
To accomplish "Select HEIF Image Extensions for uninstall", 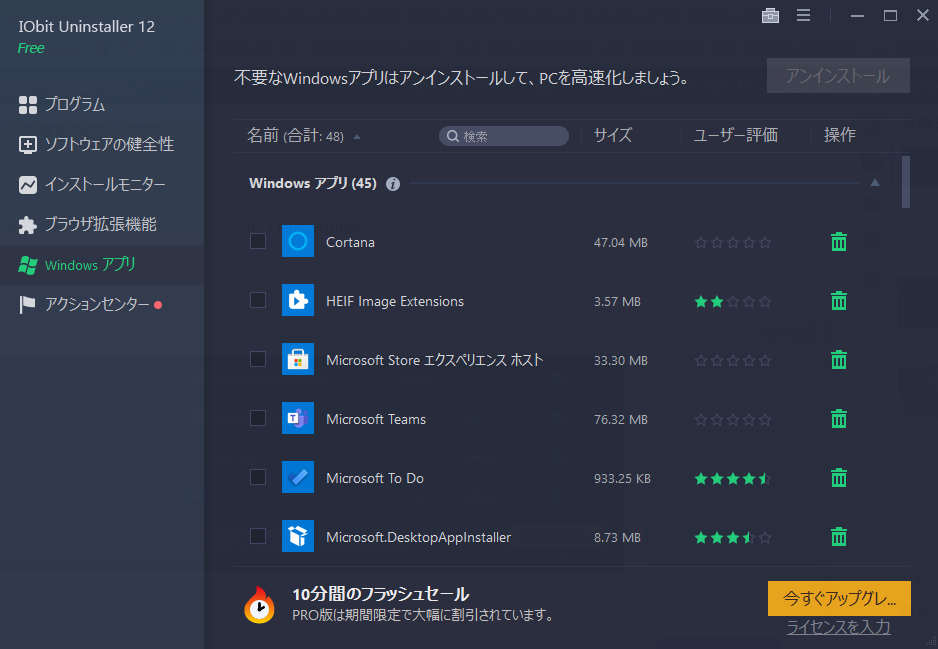I will tap(257, 300).
